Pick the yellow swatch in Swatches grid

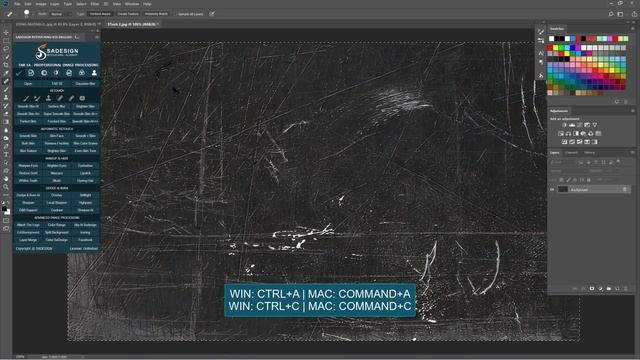click(x=556, y=48)
